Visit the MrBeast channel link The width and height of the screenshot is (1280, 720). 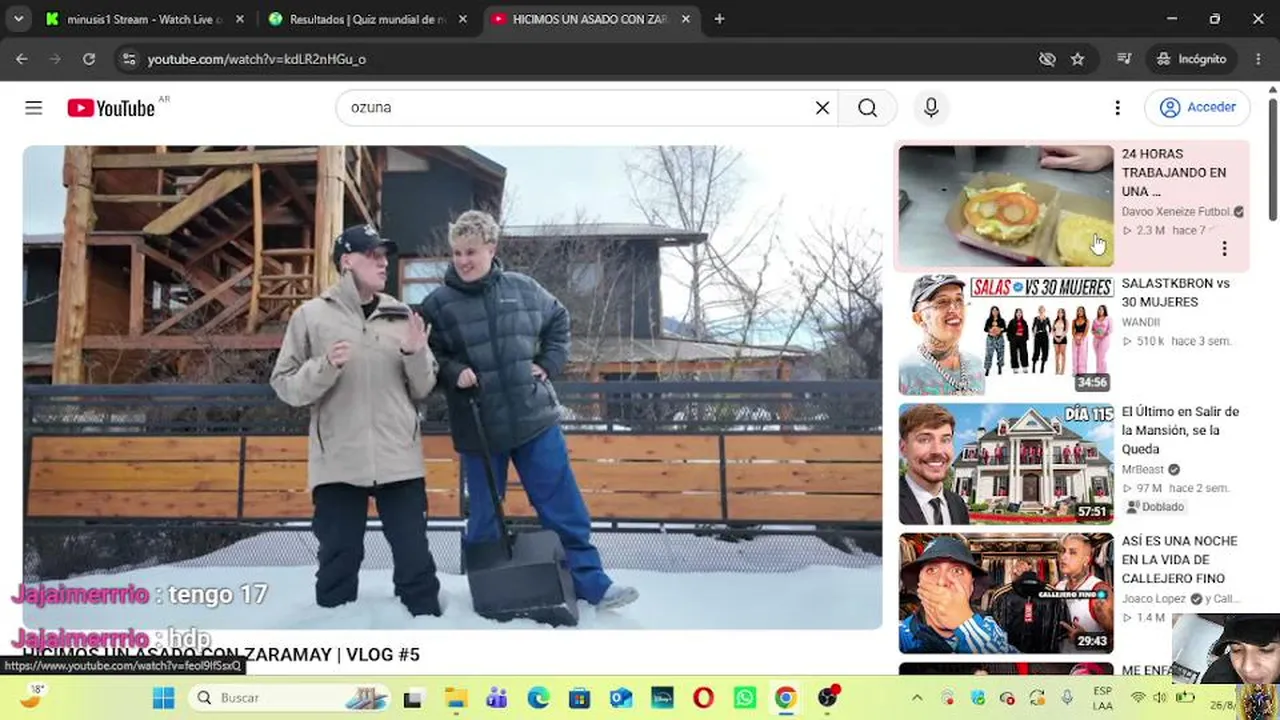pos(1143,469)
